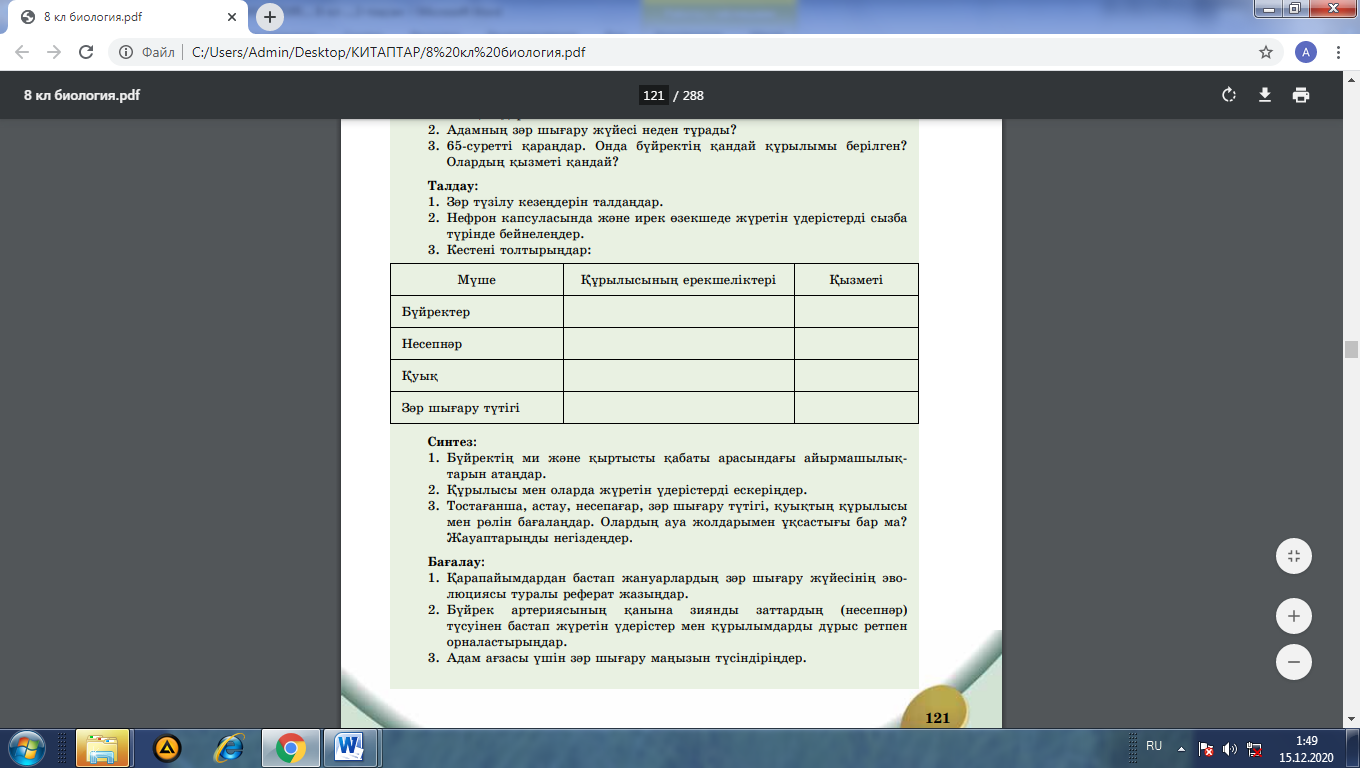
Task: Click the network status tray icon
Action: (1253, 748)
